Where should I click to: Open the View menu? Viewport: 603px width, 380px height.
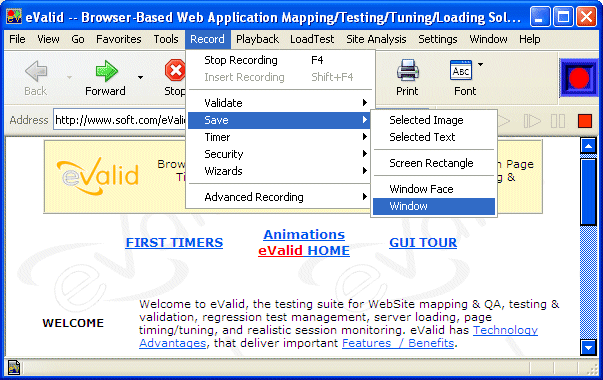48,39
